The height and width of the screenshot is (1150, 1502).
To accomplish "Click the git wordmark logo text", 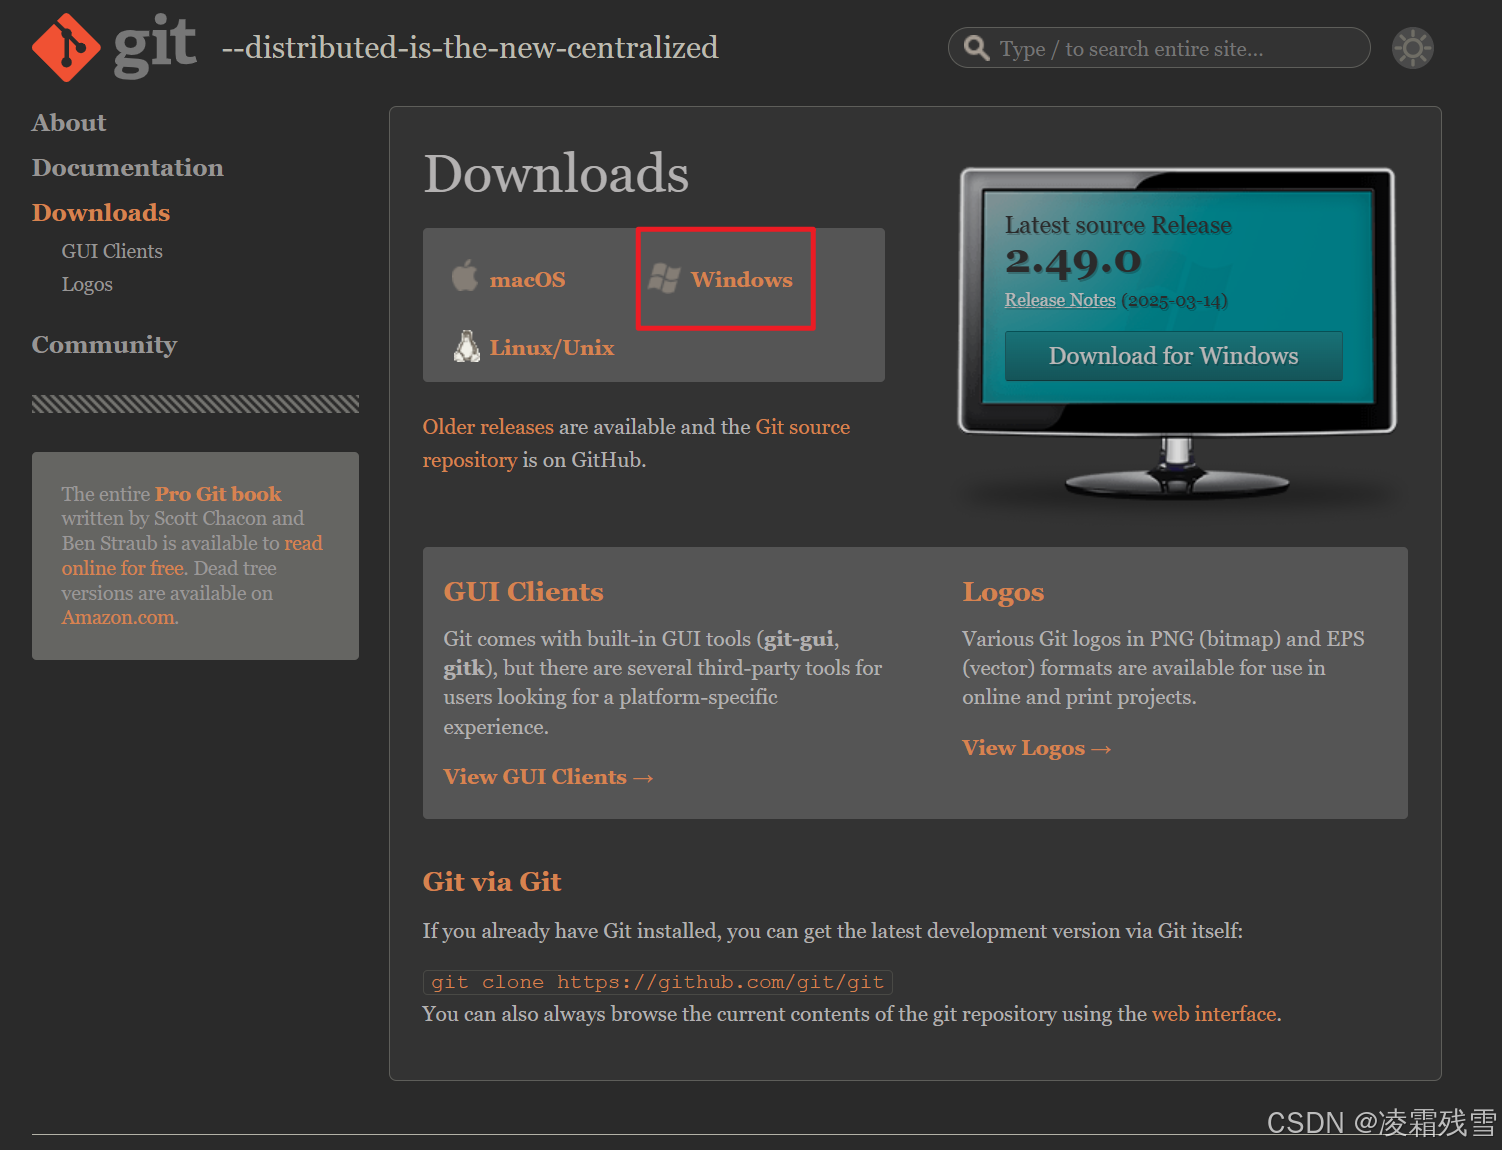I will (x=154, y=45).
